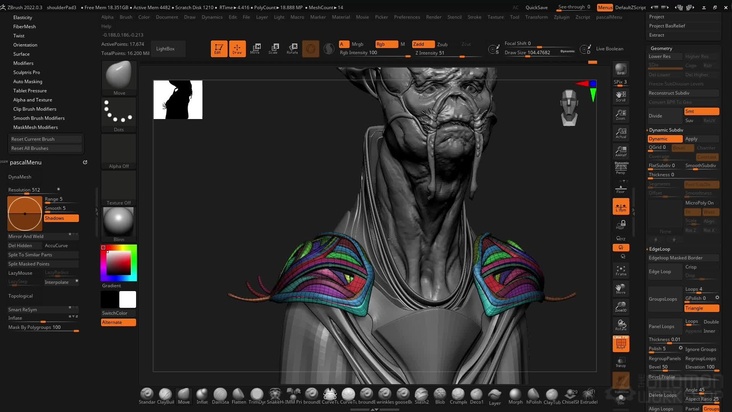Image resolution: width=732 pixels, height=412 pixels.
Task: Click the BPR render icon
Action: (620, 70)
